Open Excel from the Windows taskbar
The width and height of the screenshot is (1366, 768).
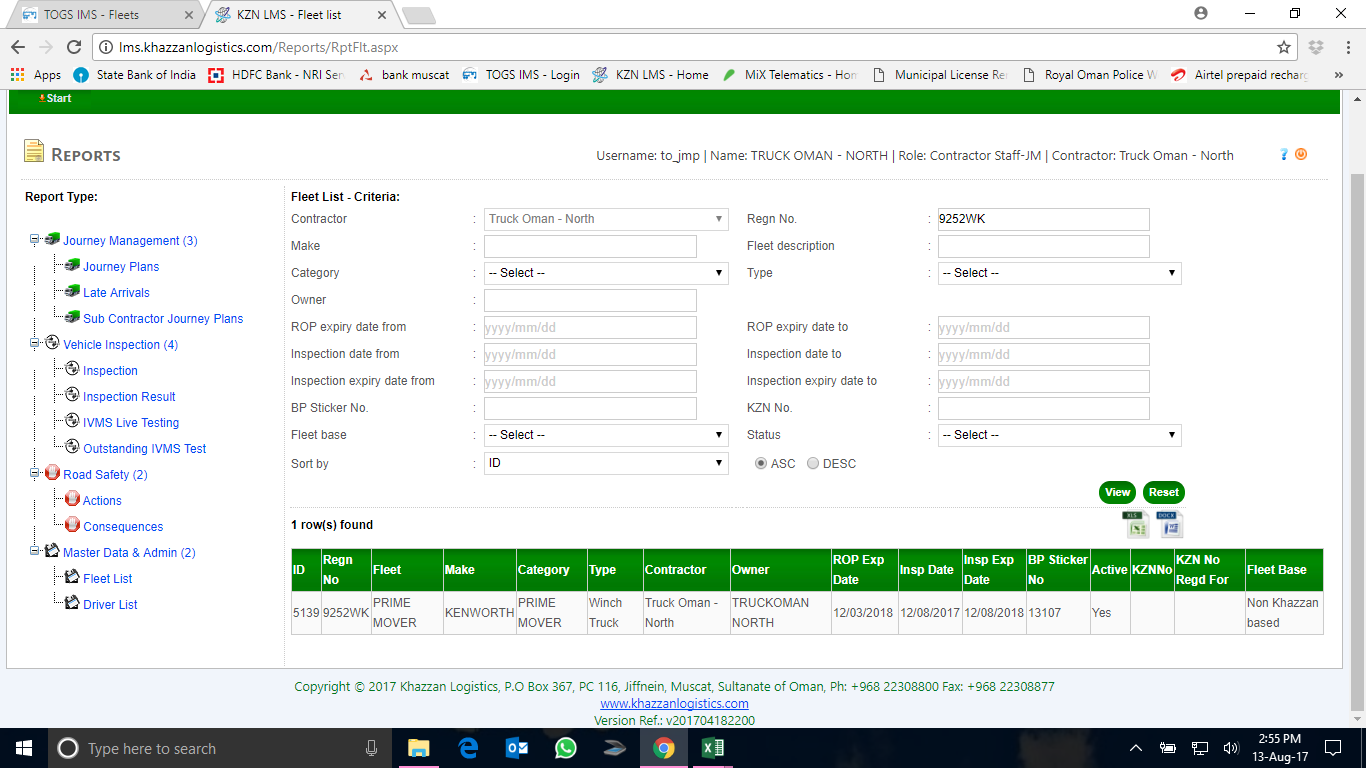click(x=712, y=748)
